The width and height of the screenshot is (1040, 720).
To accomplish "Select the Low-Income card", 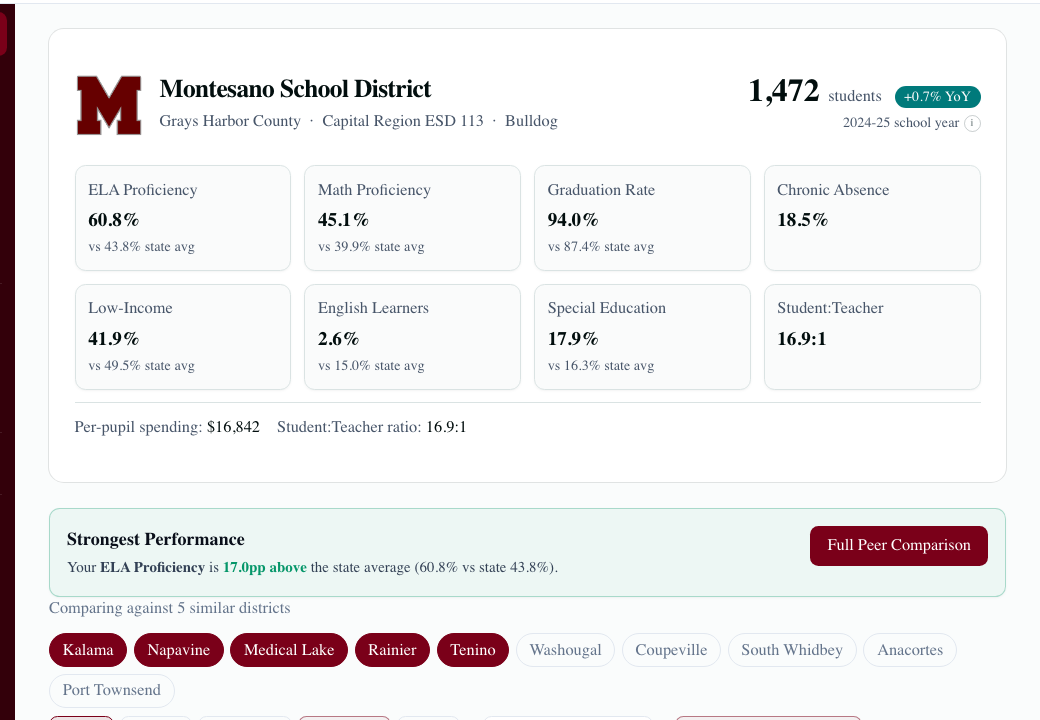I will point(183,337).
